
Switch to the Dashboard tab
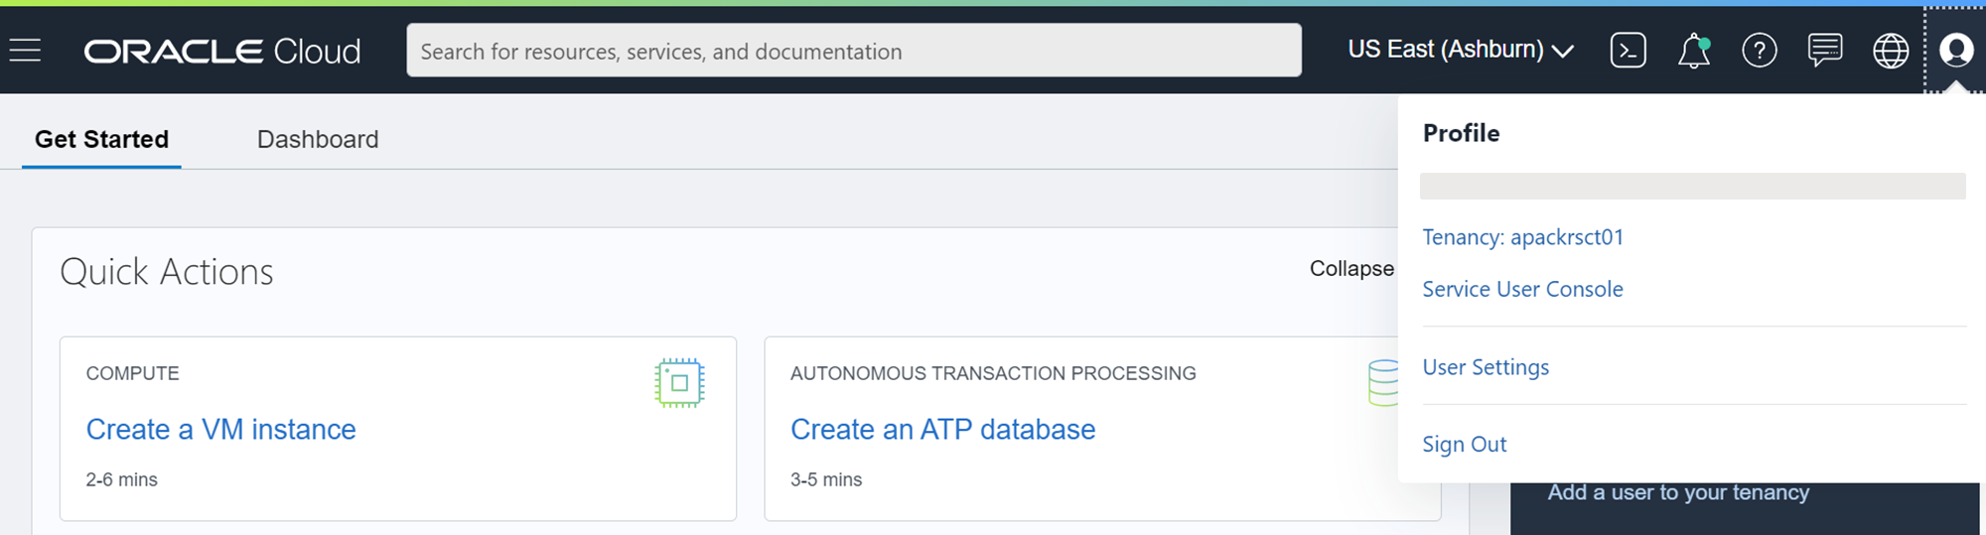318,139
